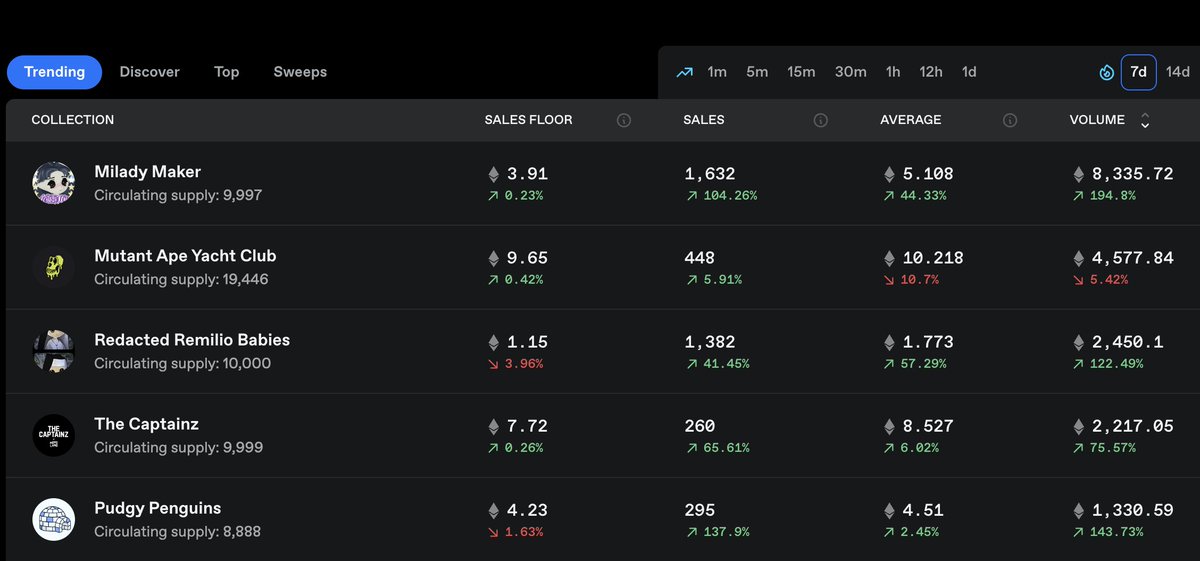Switch to the Top tab

pos(227,72)
